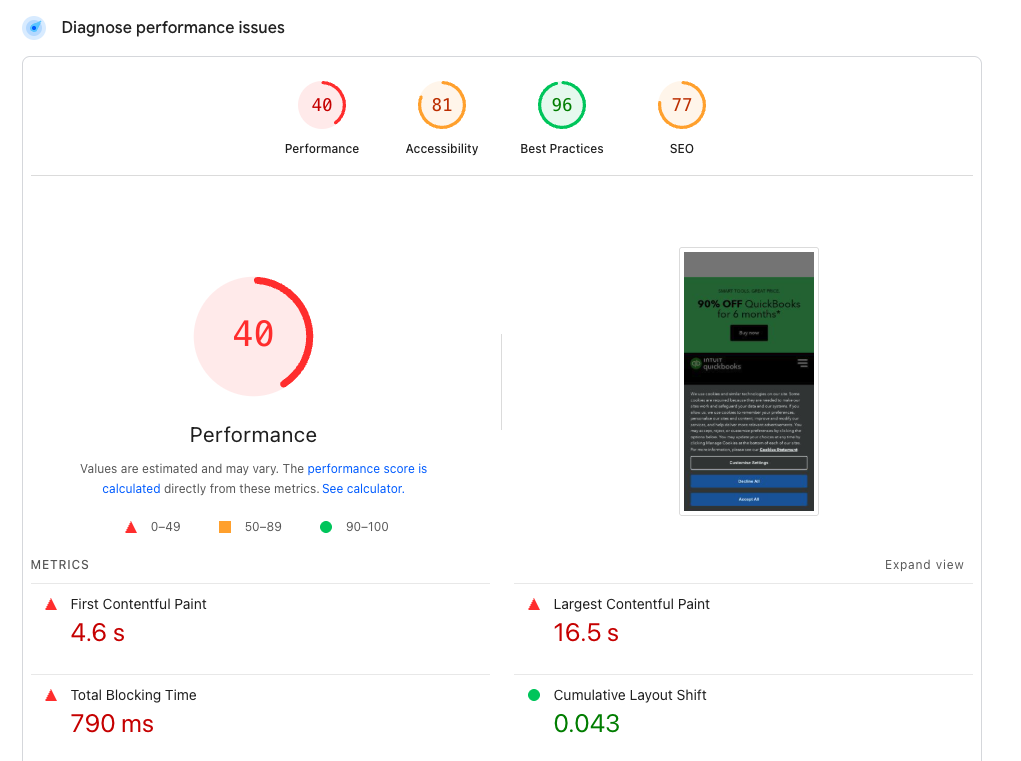The image size is (1021, 761).
Task: Select the Accessibility gauge showing 81
Action: point(442,104)
